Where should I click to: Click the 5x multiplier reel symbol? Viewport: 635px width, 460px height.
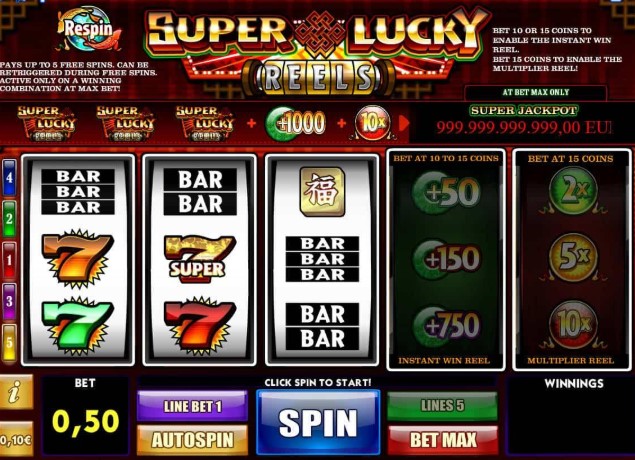pyautogui.click(x=573, y=257)
